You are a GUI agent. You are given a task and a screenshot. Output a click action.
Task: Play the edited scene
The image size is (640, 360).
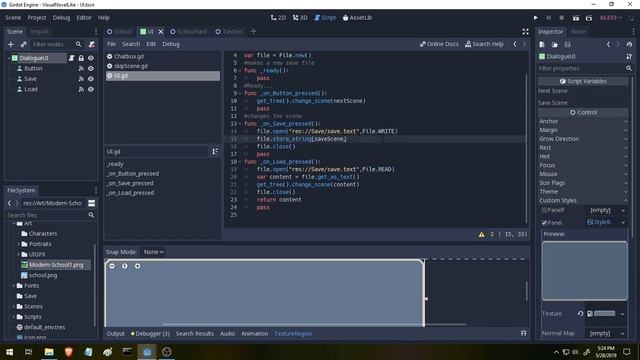576,18
